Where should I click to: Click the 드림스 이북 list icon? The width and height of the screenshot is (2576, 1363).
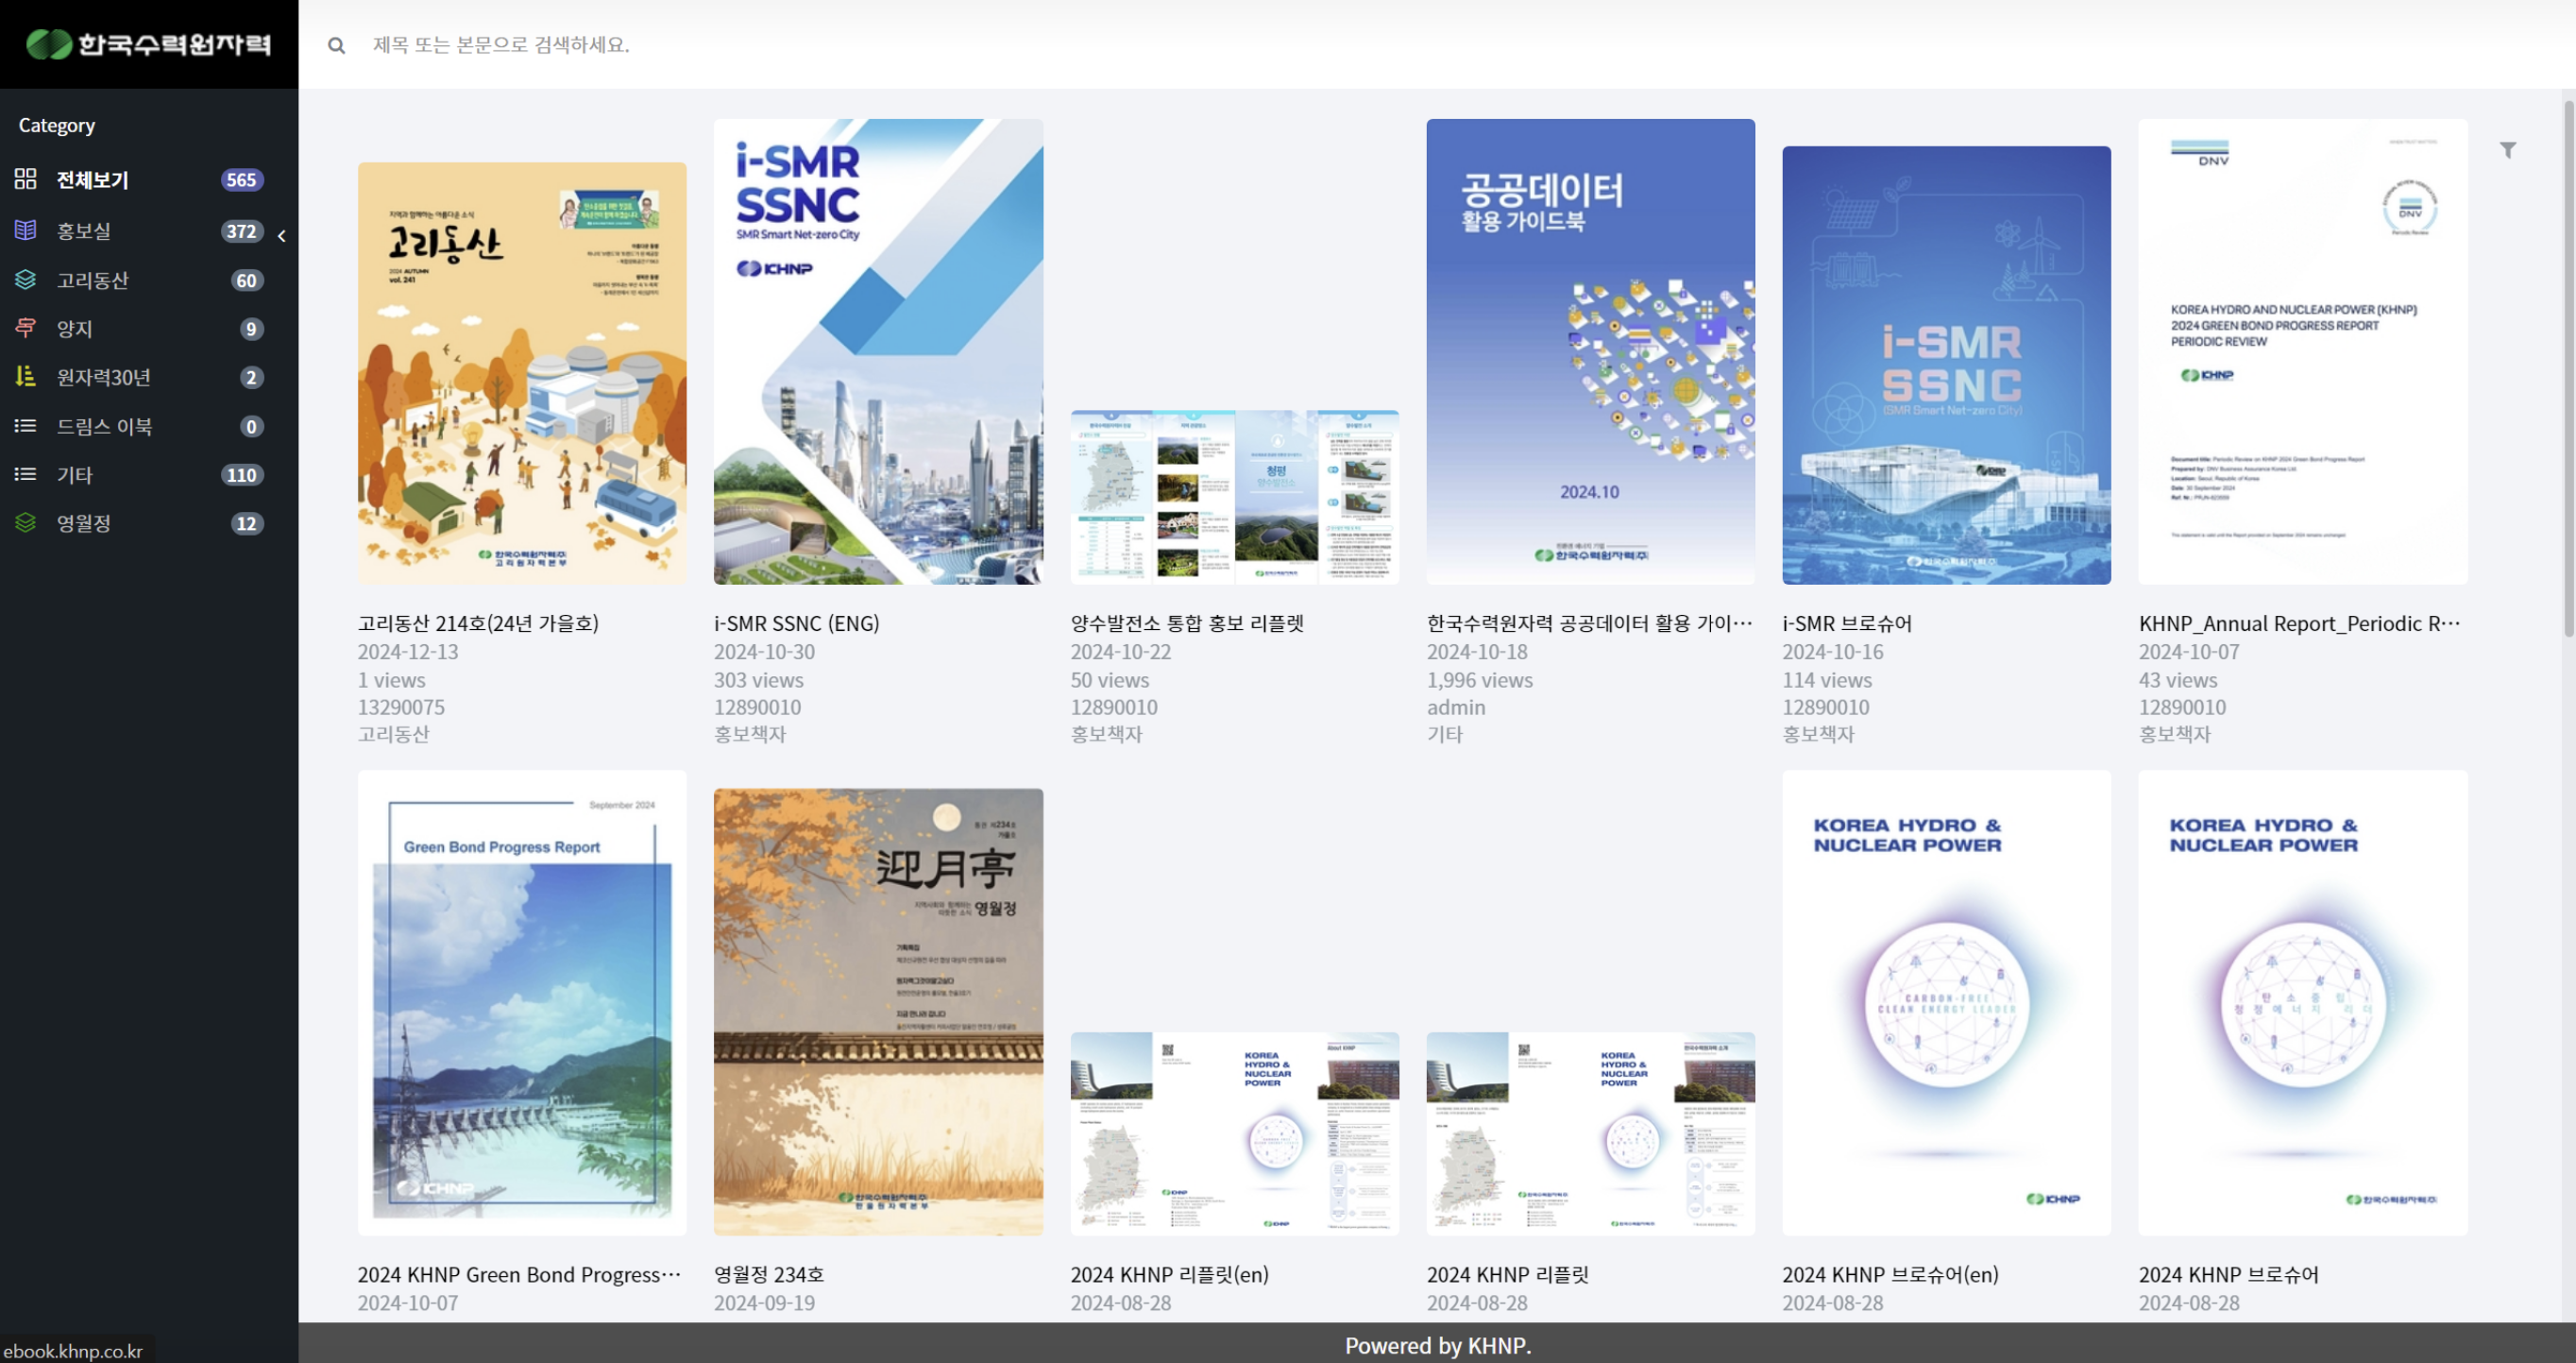tap(26, 426)
